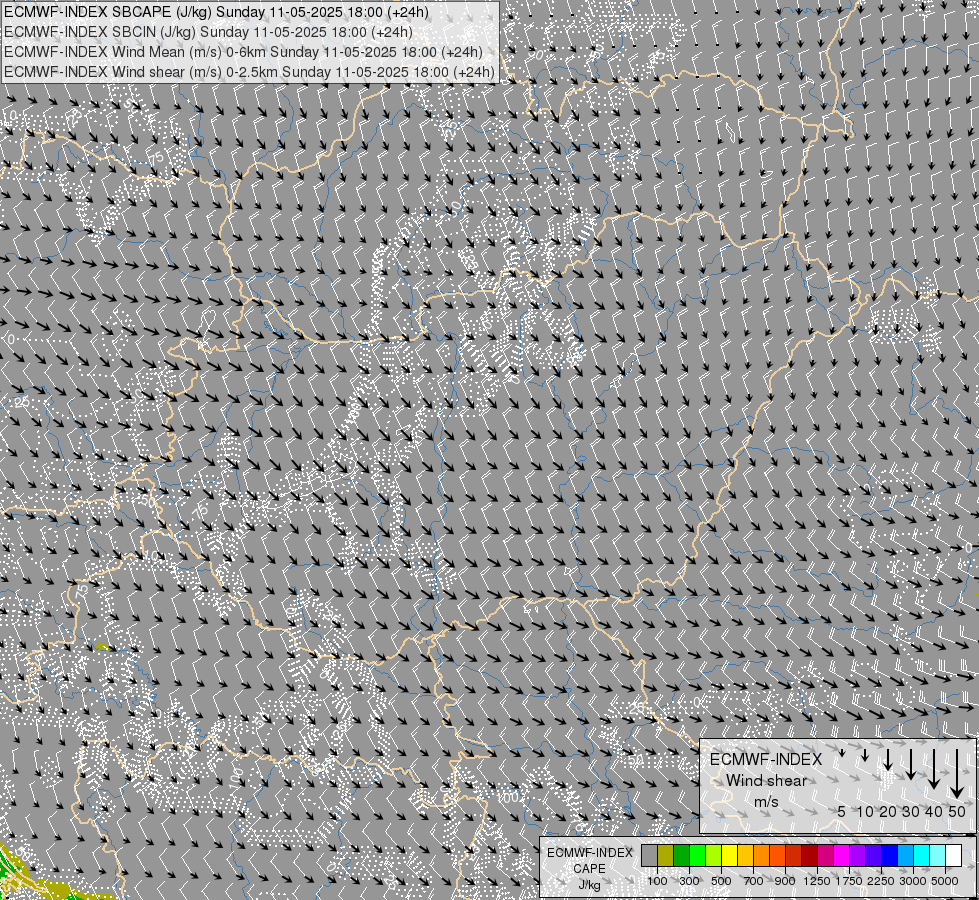Click the 1250 tick label on CAPE scale

click(817, 881)
